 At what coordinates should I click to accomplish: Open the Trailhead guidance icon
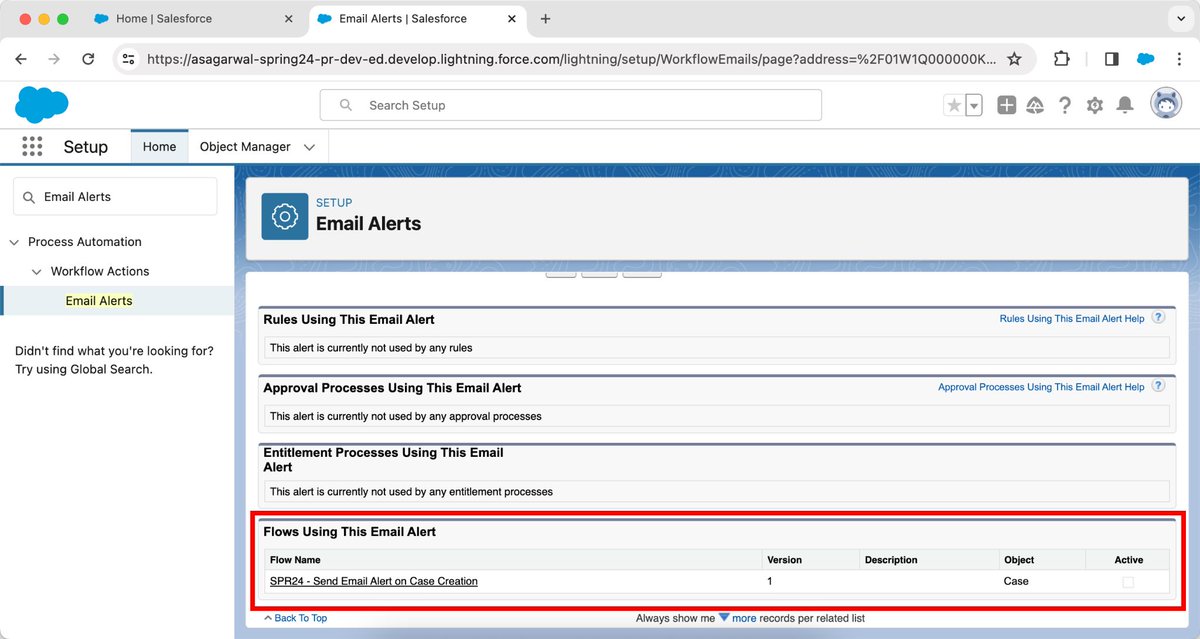pyautogui.click(x=1035, y=105)
